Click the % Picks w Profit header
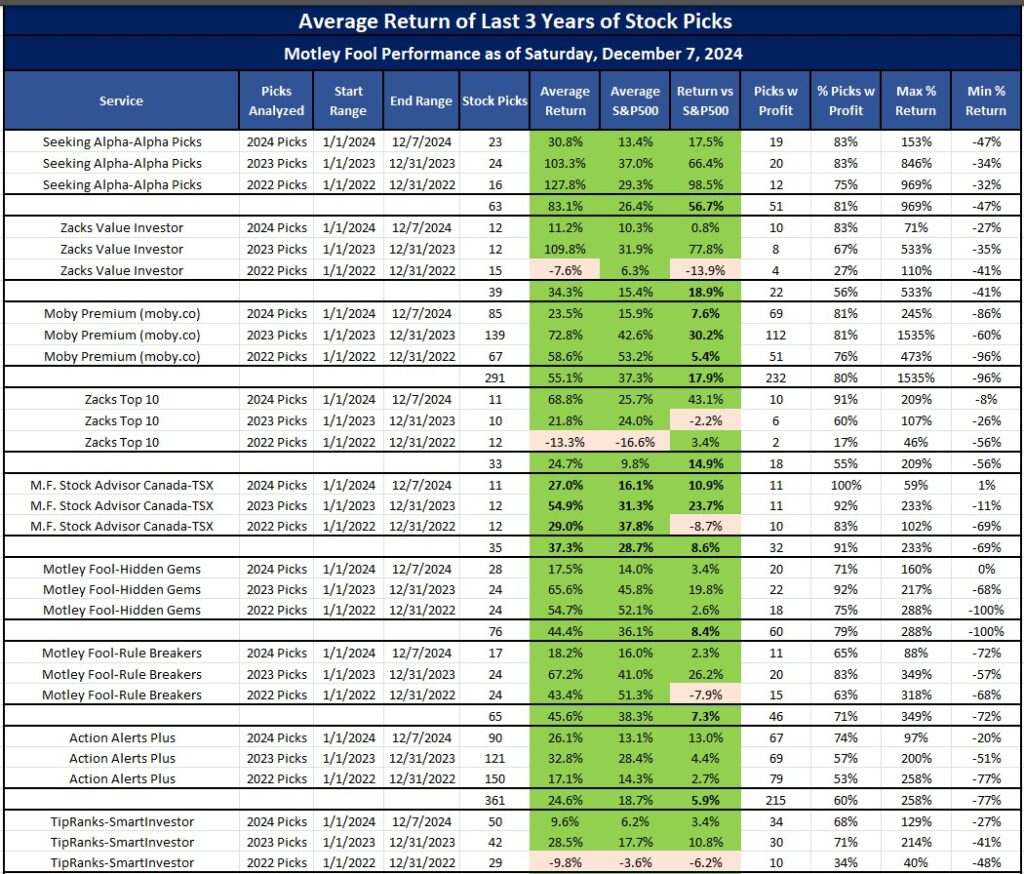The image size is (1024, 874). point(845,100)
